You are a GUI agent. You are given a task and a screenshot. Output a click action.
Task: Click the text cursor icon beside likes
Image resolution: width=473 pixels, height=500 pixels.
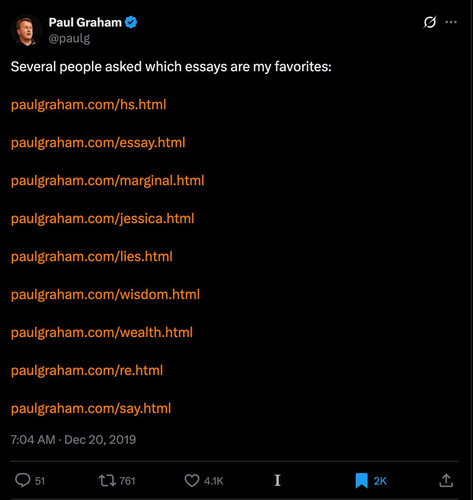pos(277,480)
